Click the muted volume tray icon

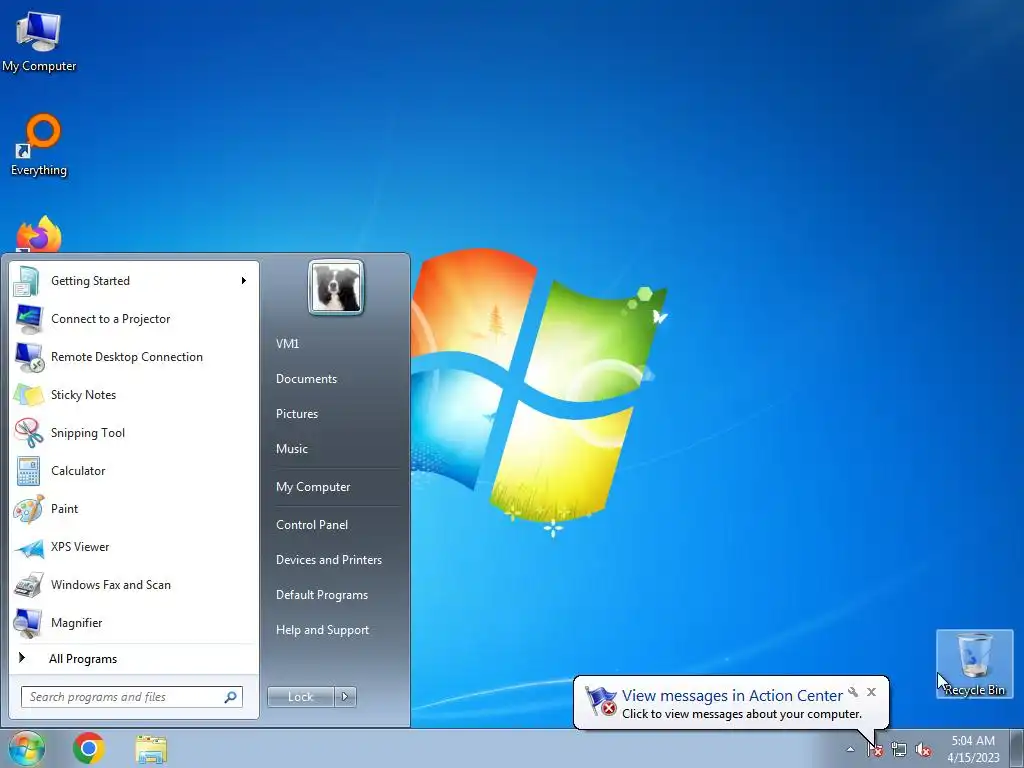(x=923, y=750)
